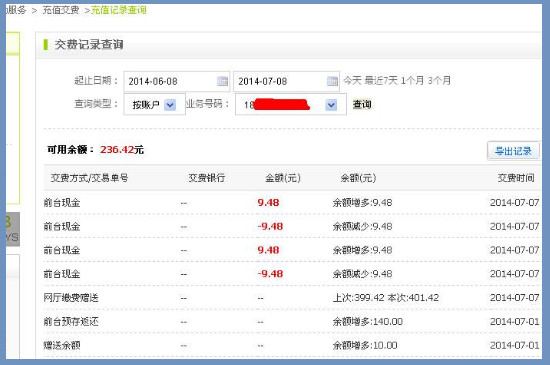Click the end date field 2014-07-08
Image resolution: width=550 pixels, height=365 pixels.
click(286, 81)
